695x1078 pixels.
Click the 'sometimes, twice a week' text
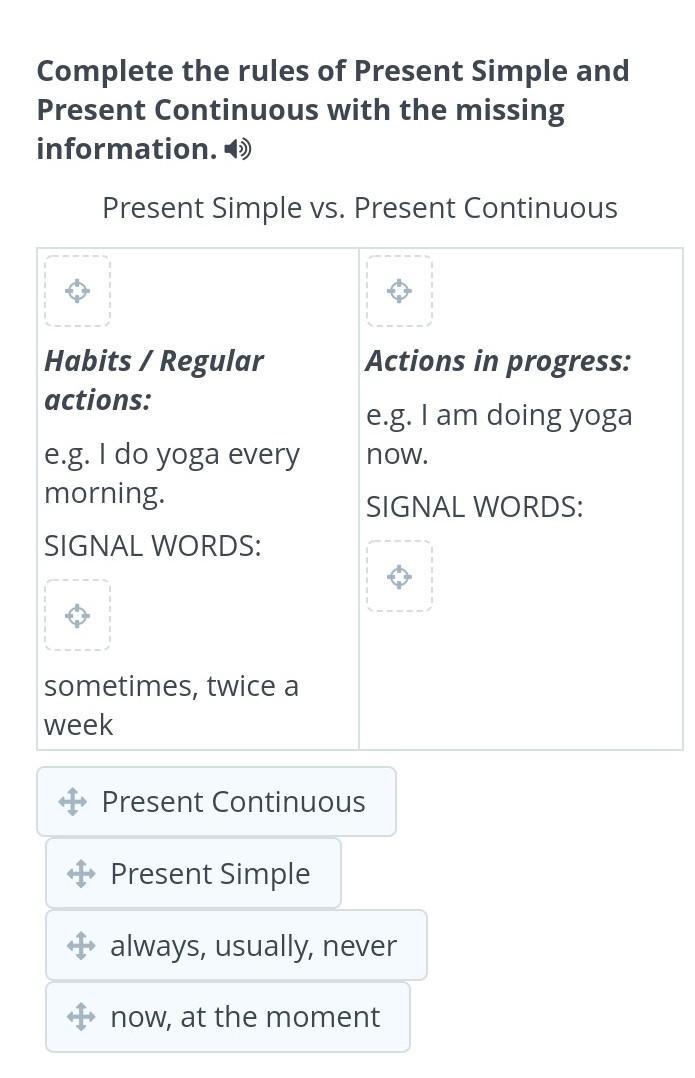point(171,705)
